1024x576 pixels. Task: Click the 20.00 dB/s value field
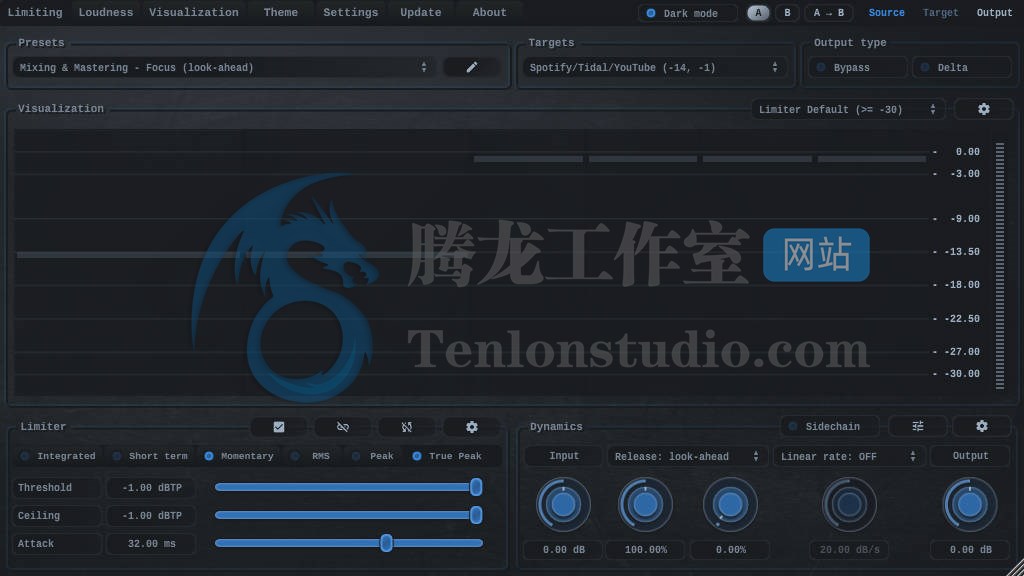click(x=849, y=550)
